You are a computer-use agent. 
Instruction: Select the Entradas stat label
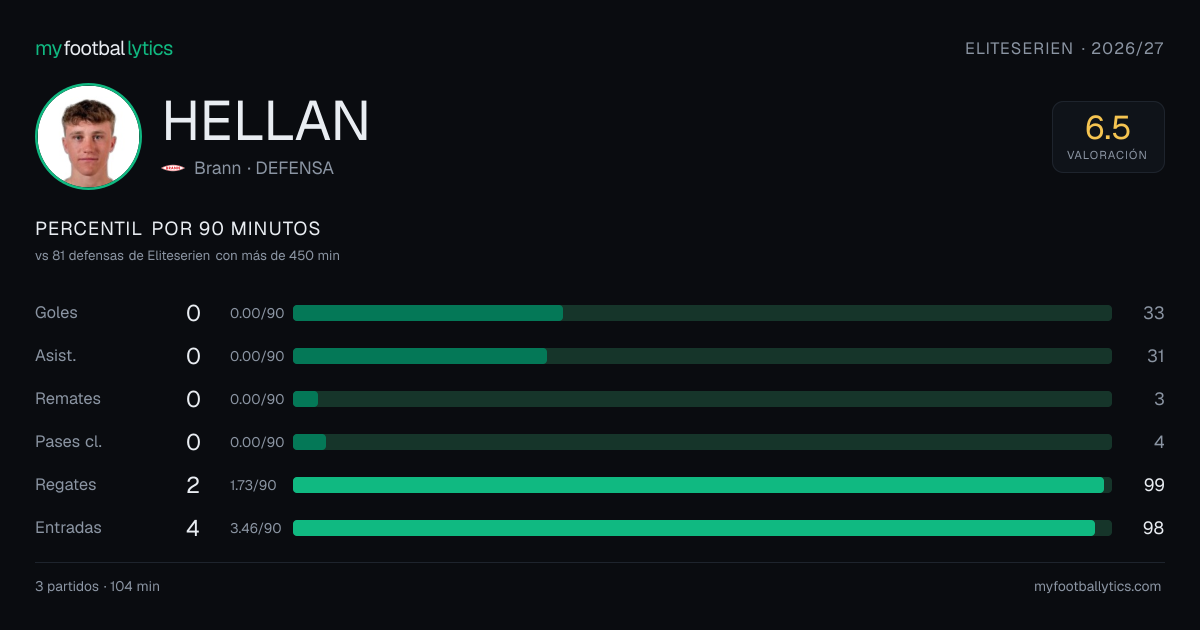coord(68,528)
